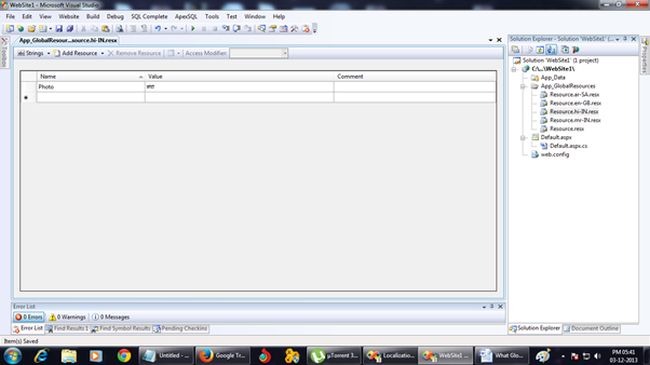Click the empty Name cell in new row
650x365 pixels.
pos(91,97)
